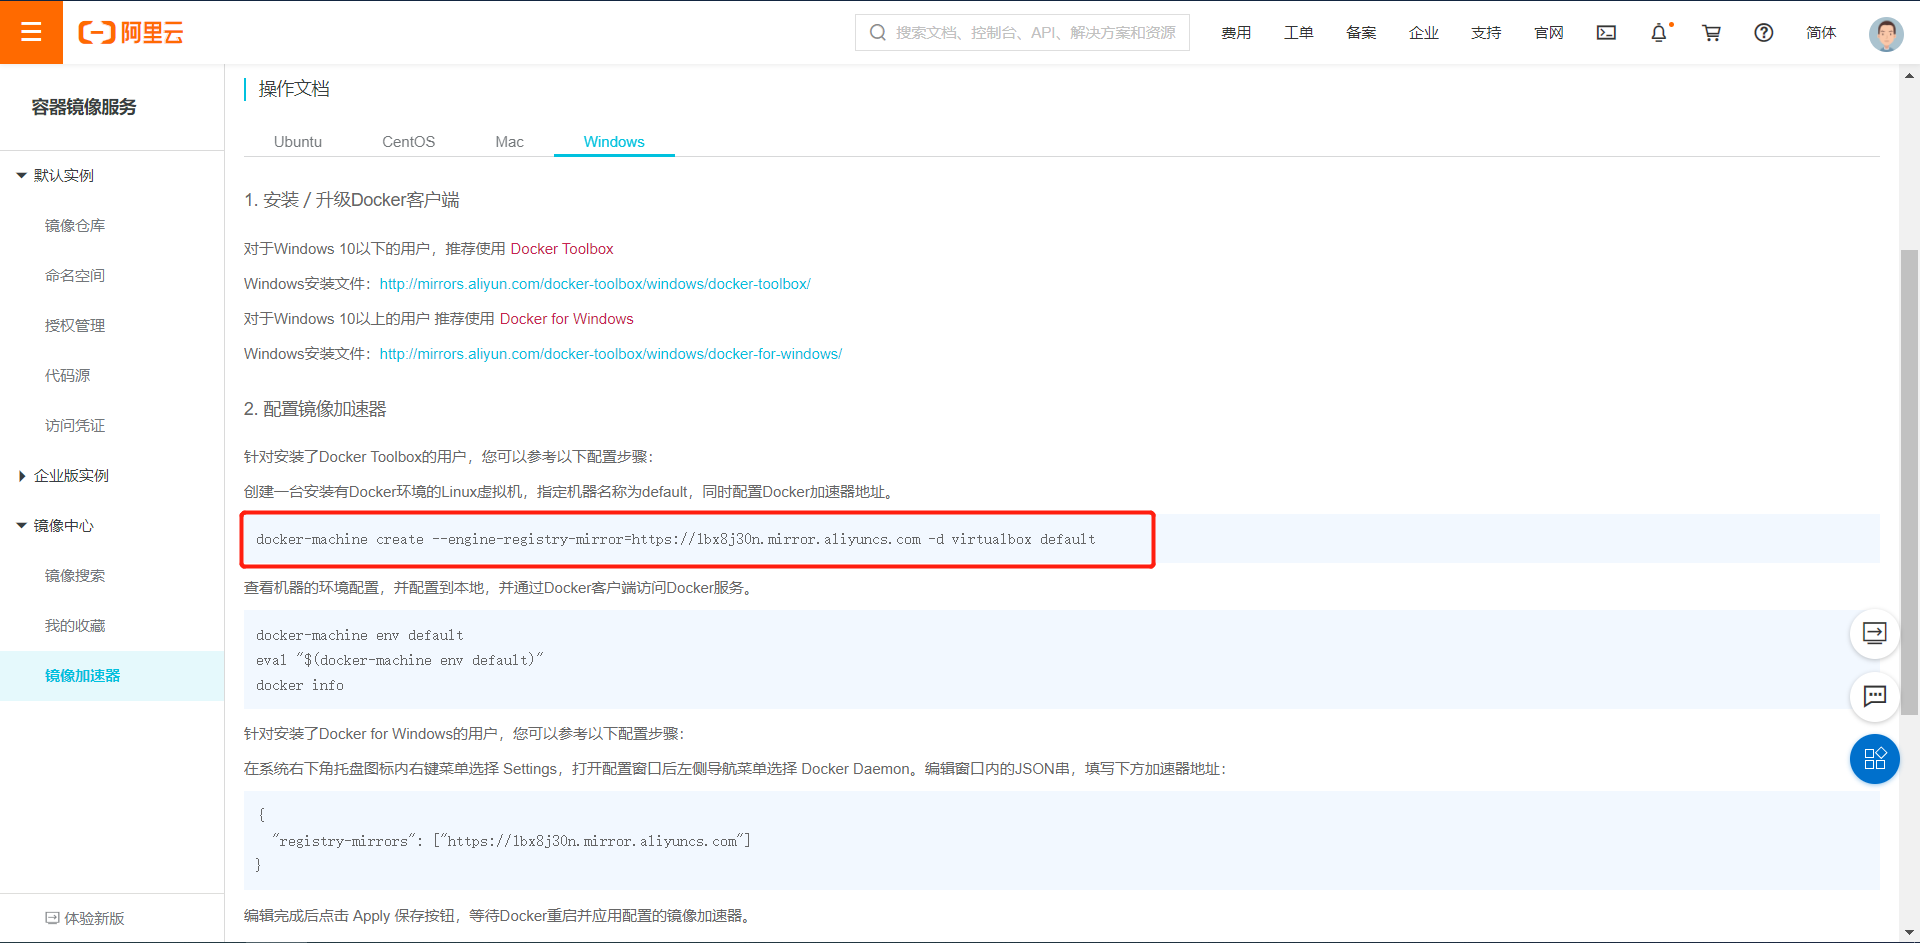Click the scrollbar up arrow

(x=1909, y=75)
